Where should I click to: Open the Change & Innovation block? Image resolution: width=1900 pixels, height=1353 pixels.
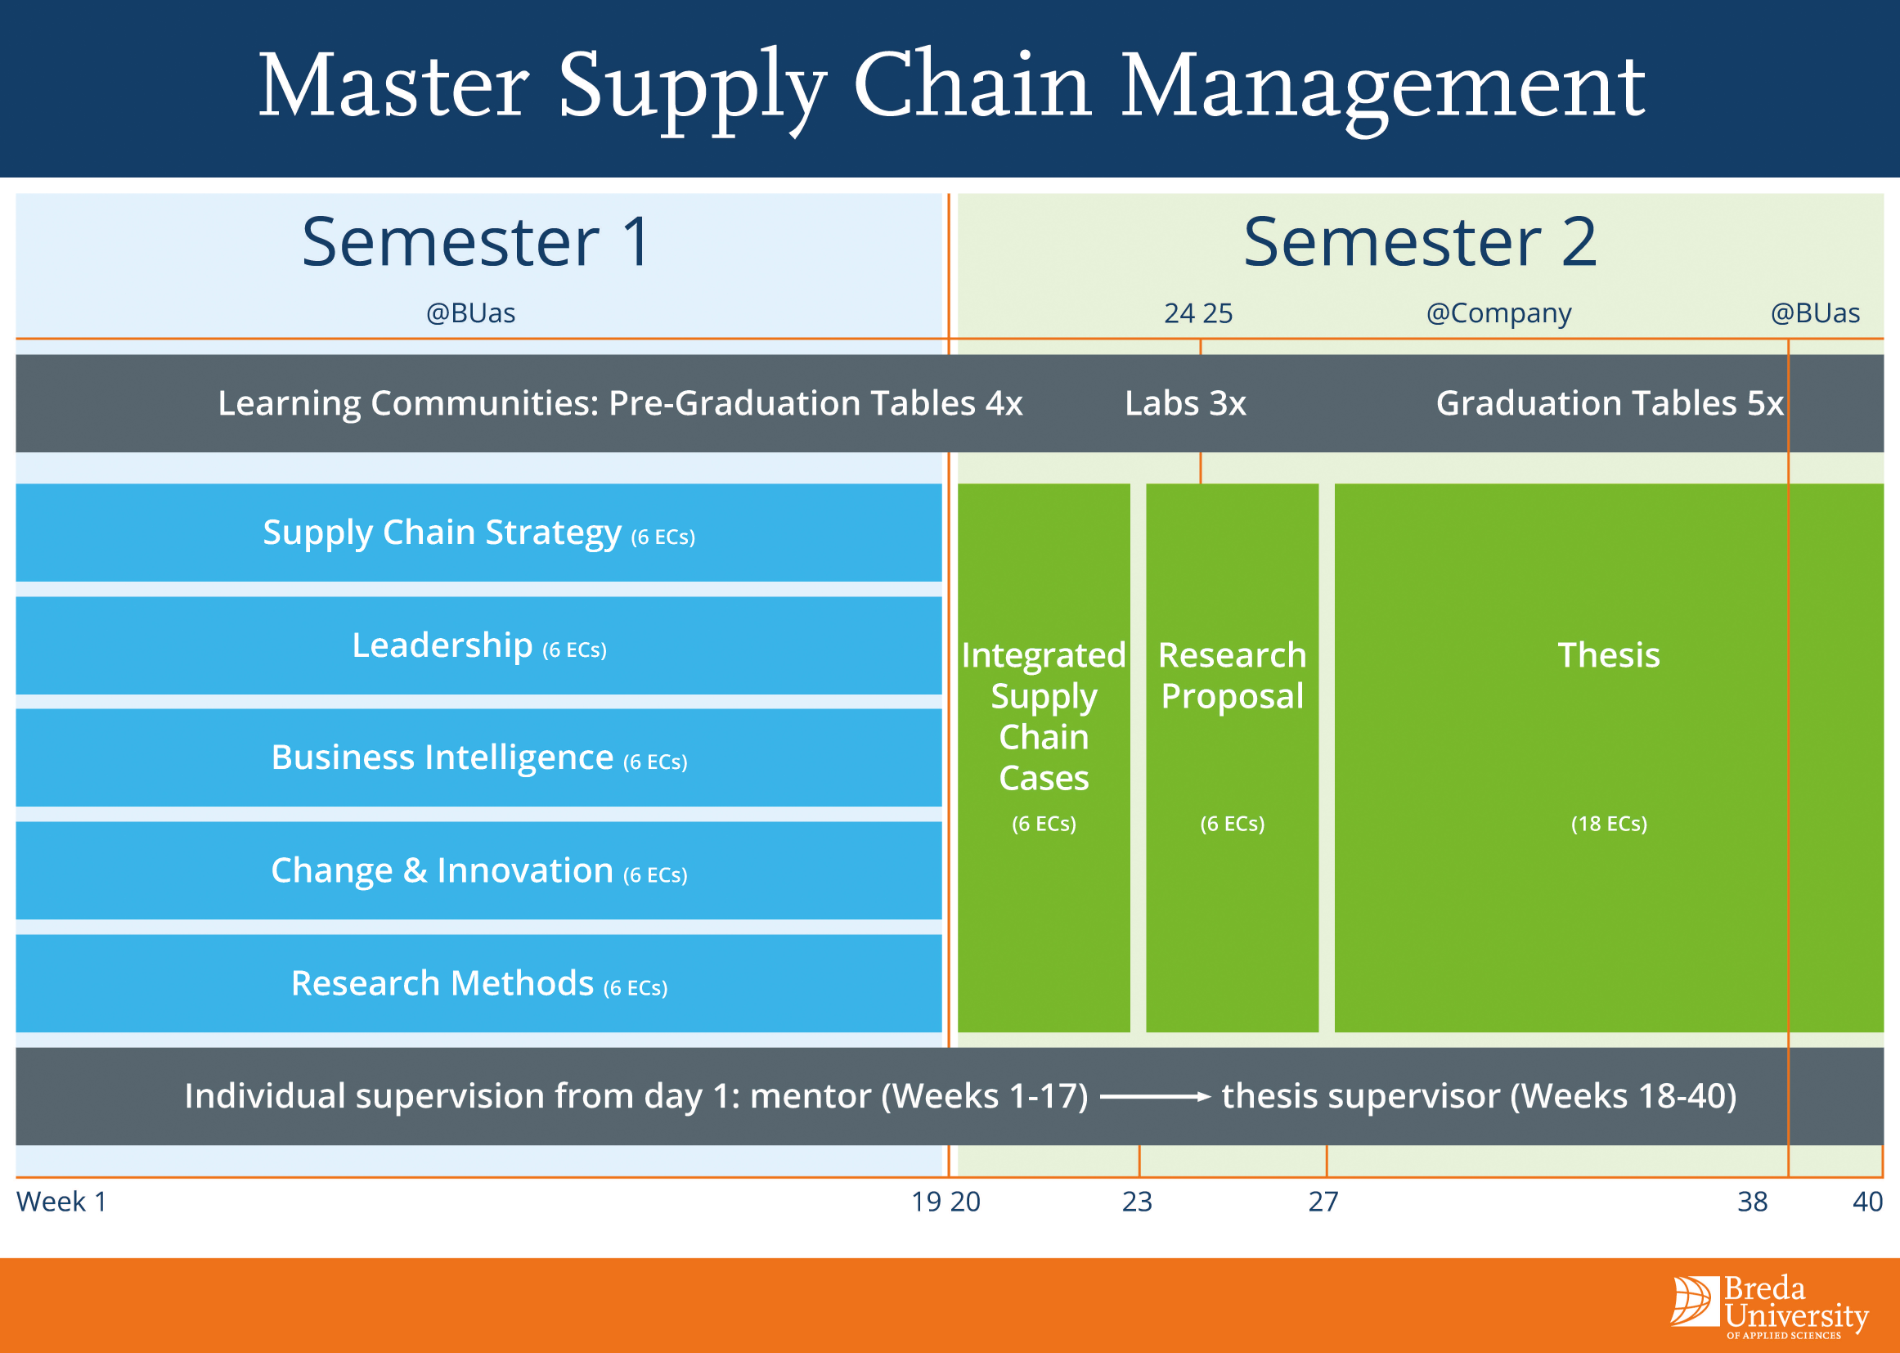tap(478, 871)
